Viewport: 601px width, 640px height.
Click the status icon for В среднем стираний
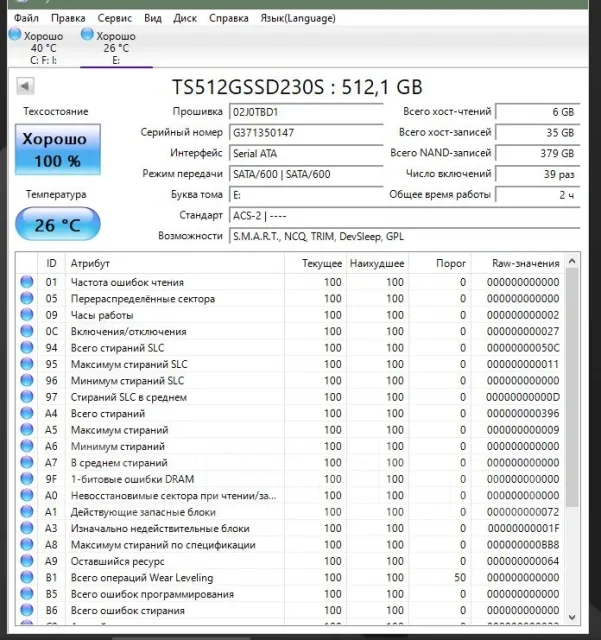point(27,462)
